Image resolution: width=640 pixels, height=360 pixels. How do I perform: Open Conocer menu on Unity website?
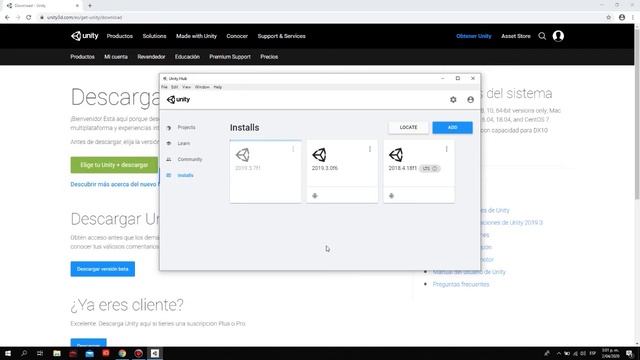tap(237, 36)
